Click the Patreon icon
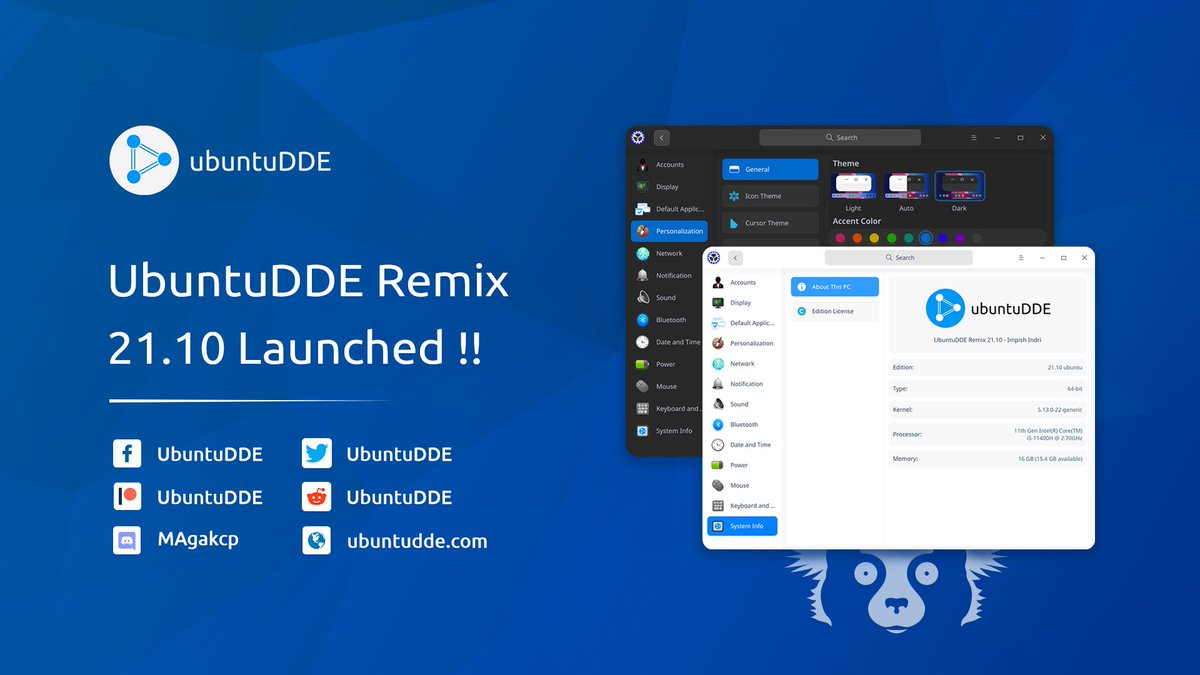 coord(127,497)
